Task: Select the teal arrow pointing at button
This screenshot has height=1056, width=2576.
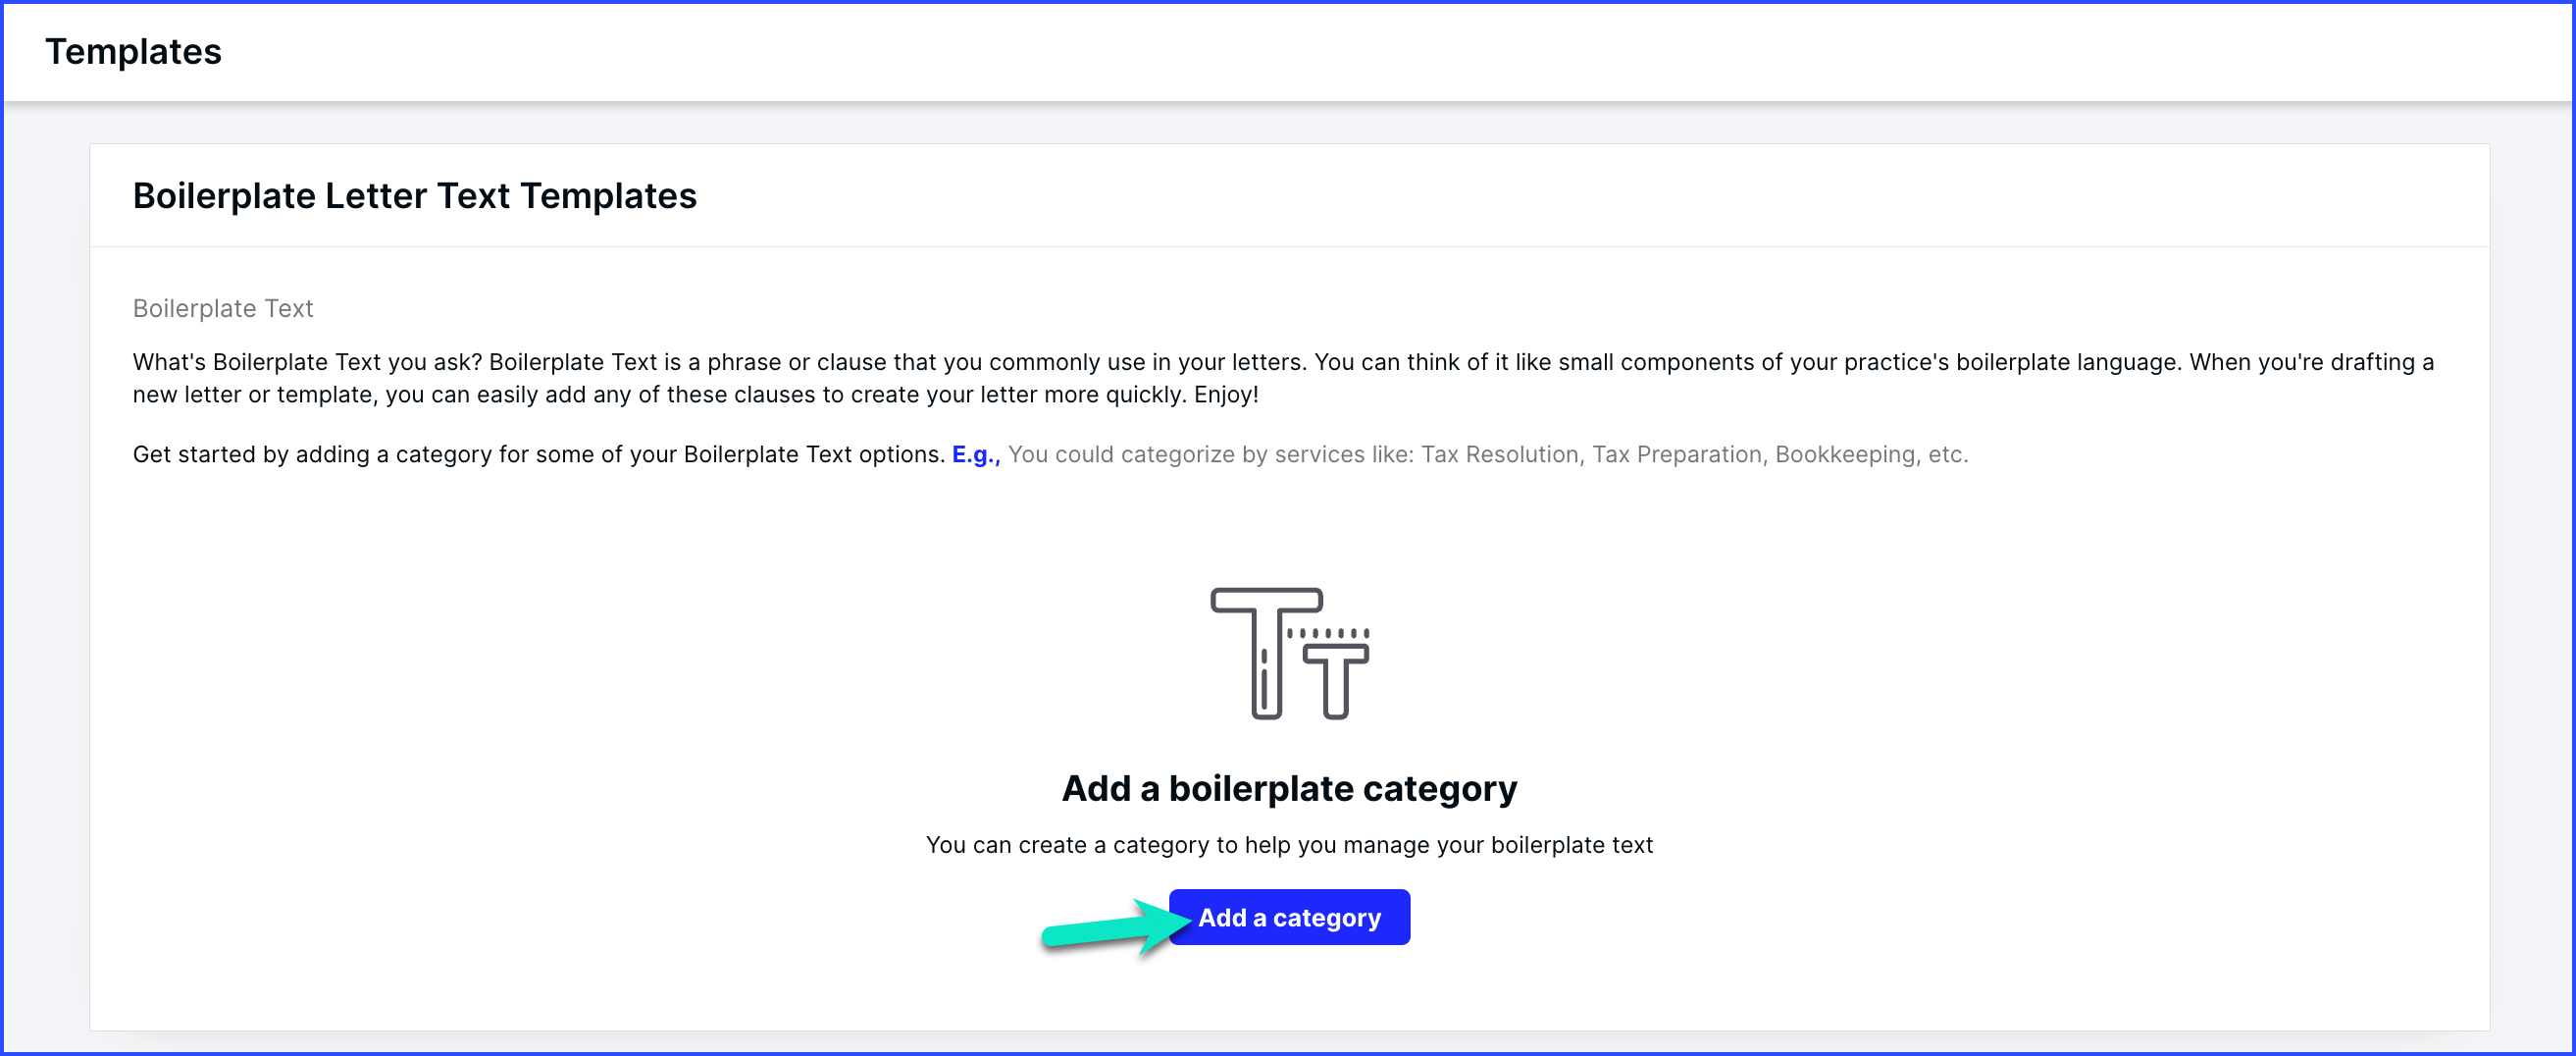Action: 1115,927
